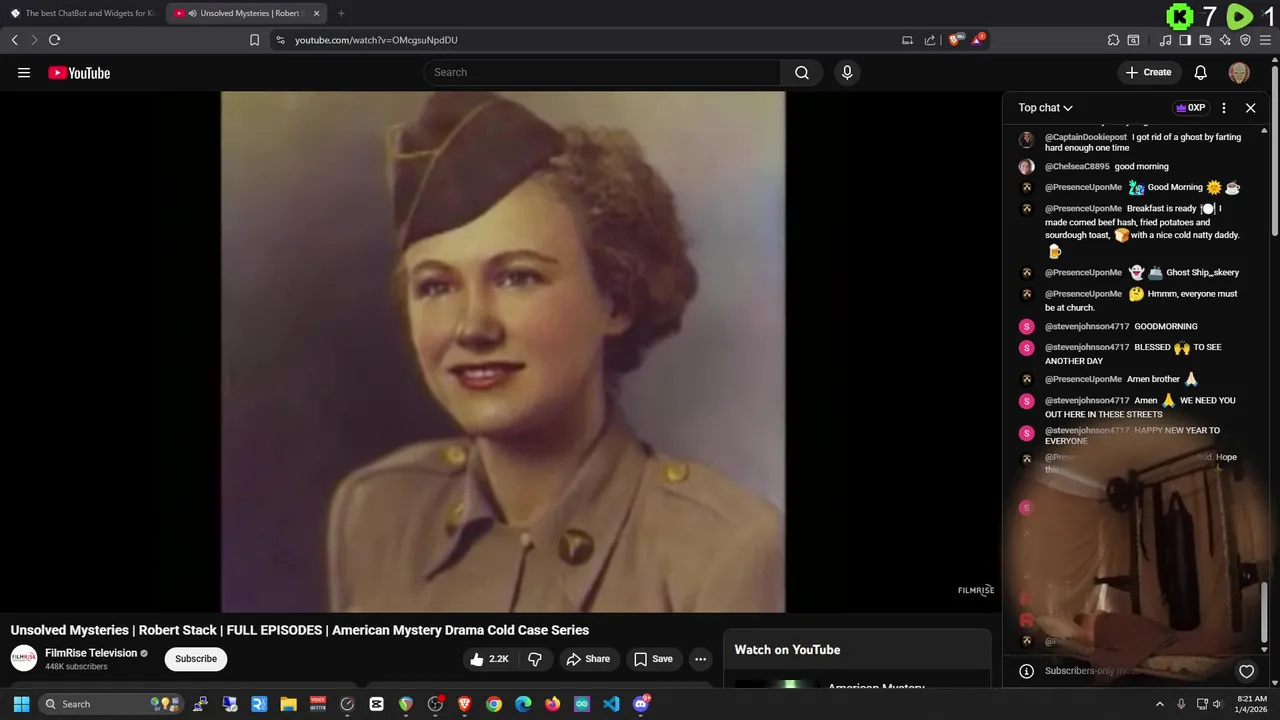Open Brave Shields lion icon

954,40
